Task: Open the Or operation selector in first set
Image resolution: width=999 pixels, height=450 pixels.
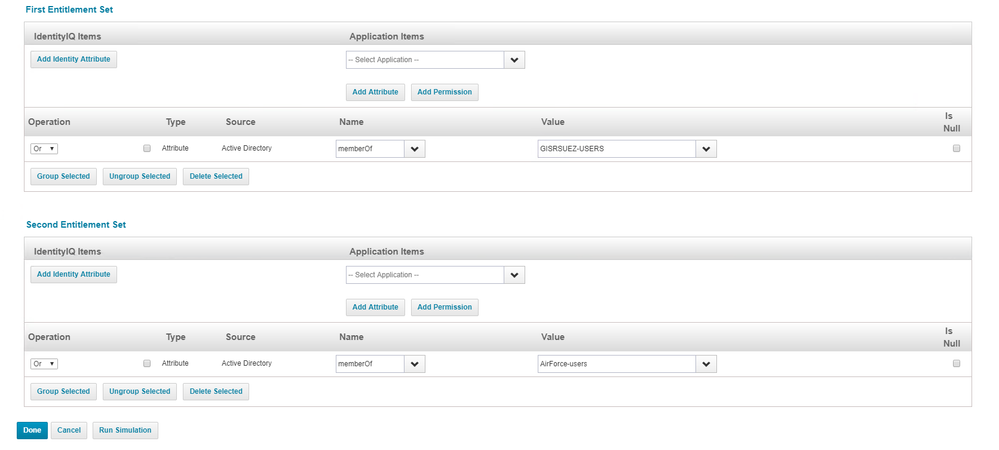Action: coord(44,149)
